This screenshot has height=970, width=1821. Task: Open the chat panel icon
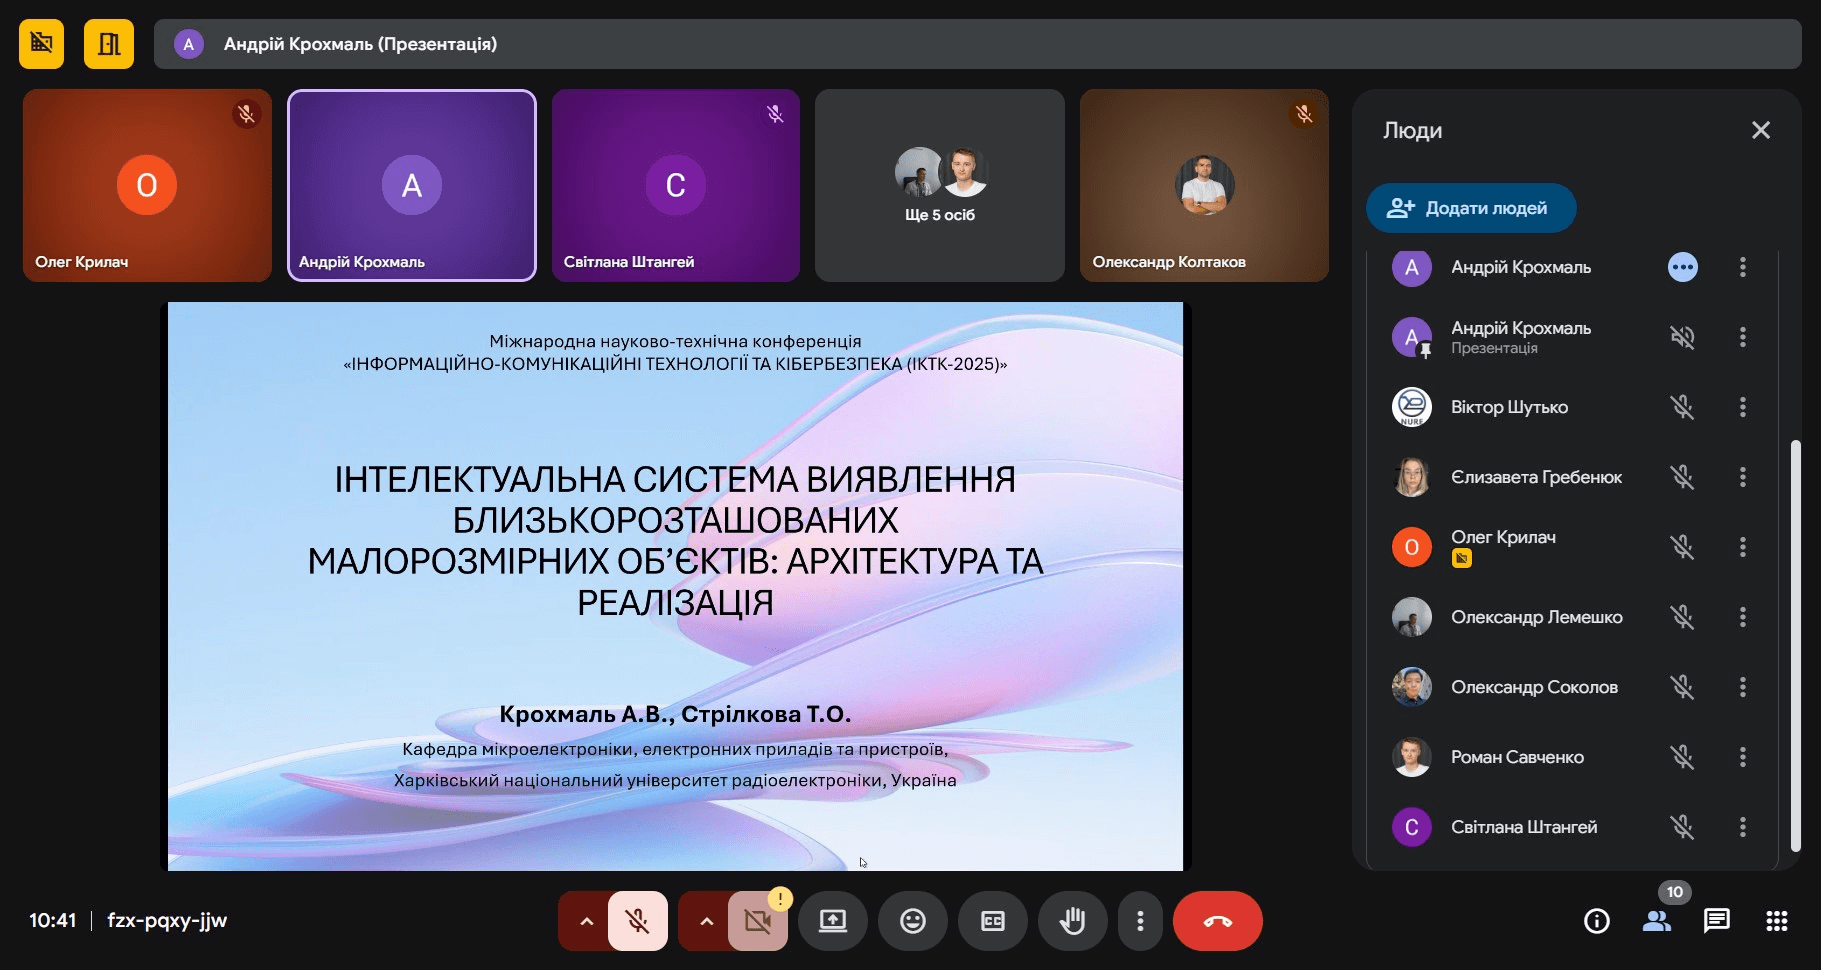1716,921
